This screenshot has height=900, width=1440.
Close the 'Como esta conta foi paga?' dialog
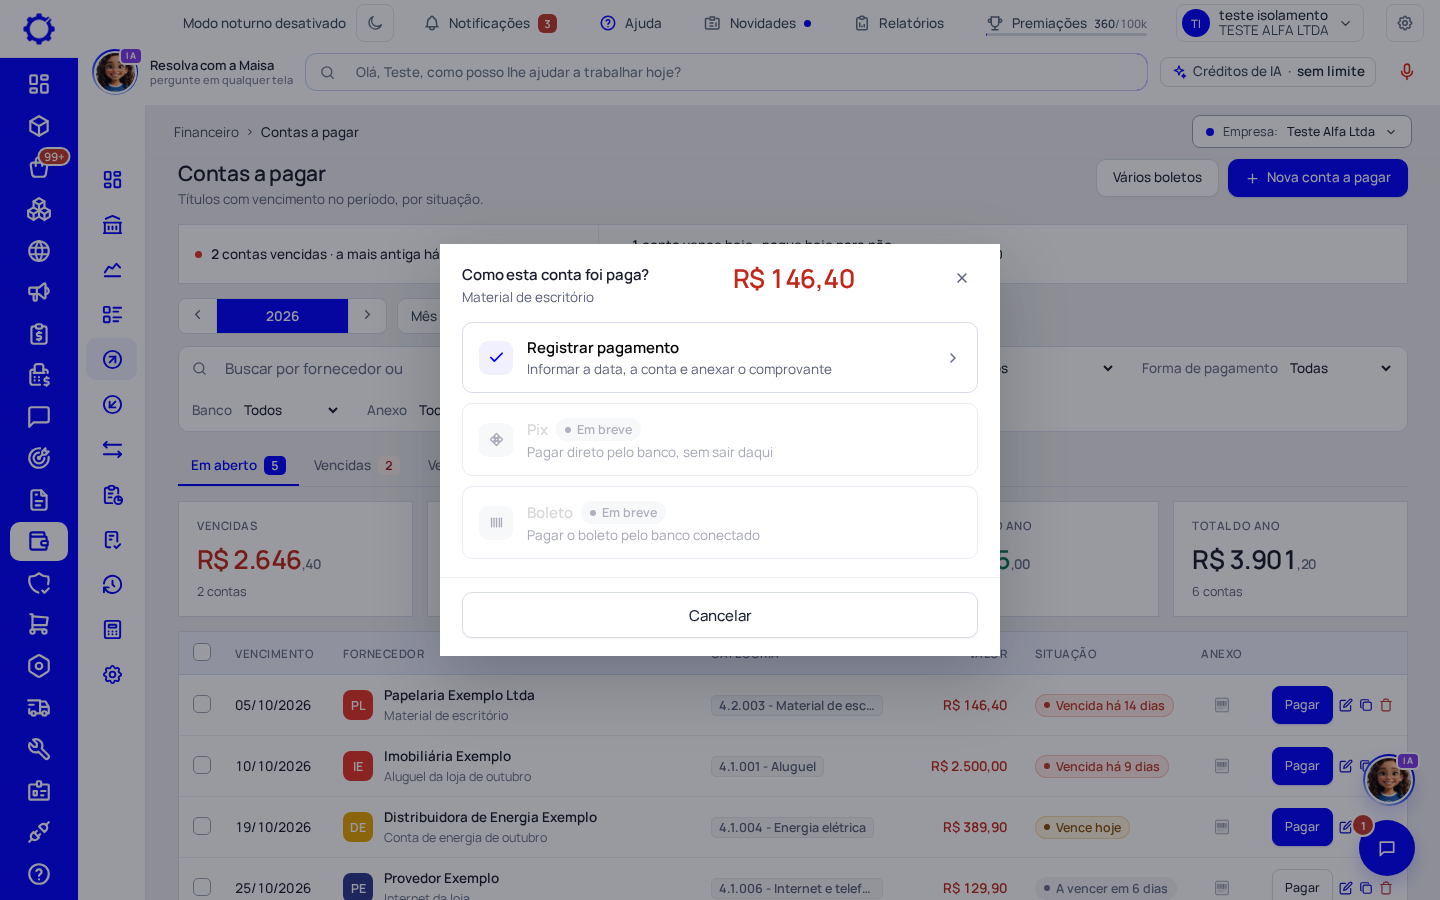(x=962, y=278)
